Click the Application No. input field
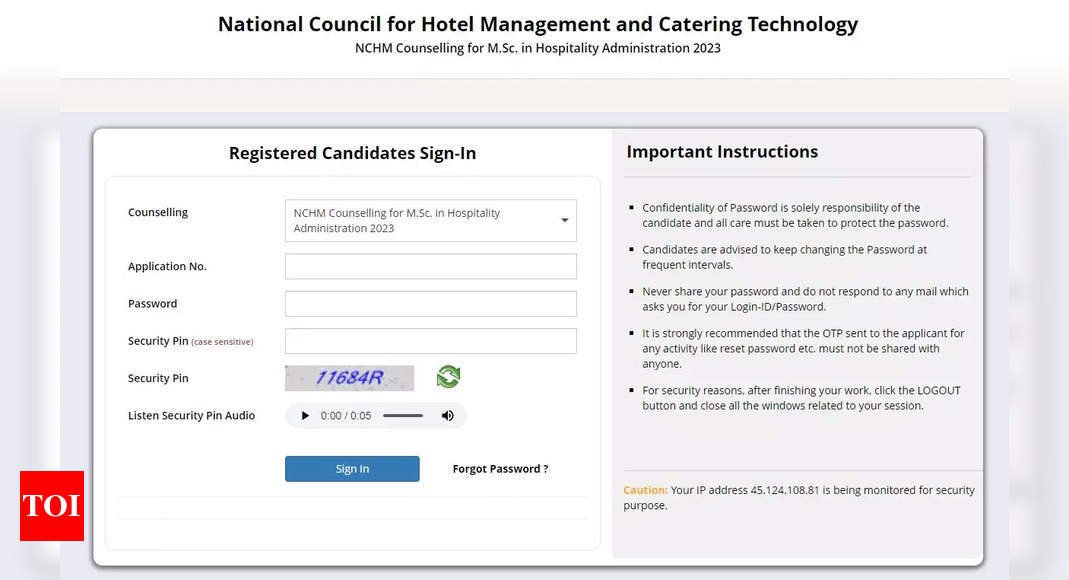This screenshot has width=1069, height=580. click(x=431, y=266)
